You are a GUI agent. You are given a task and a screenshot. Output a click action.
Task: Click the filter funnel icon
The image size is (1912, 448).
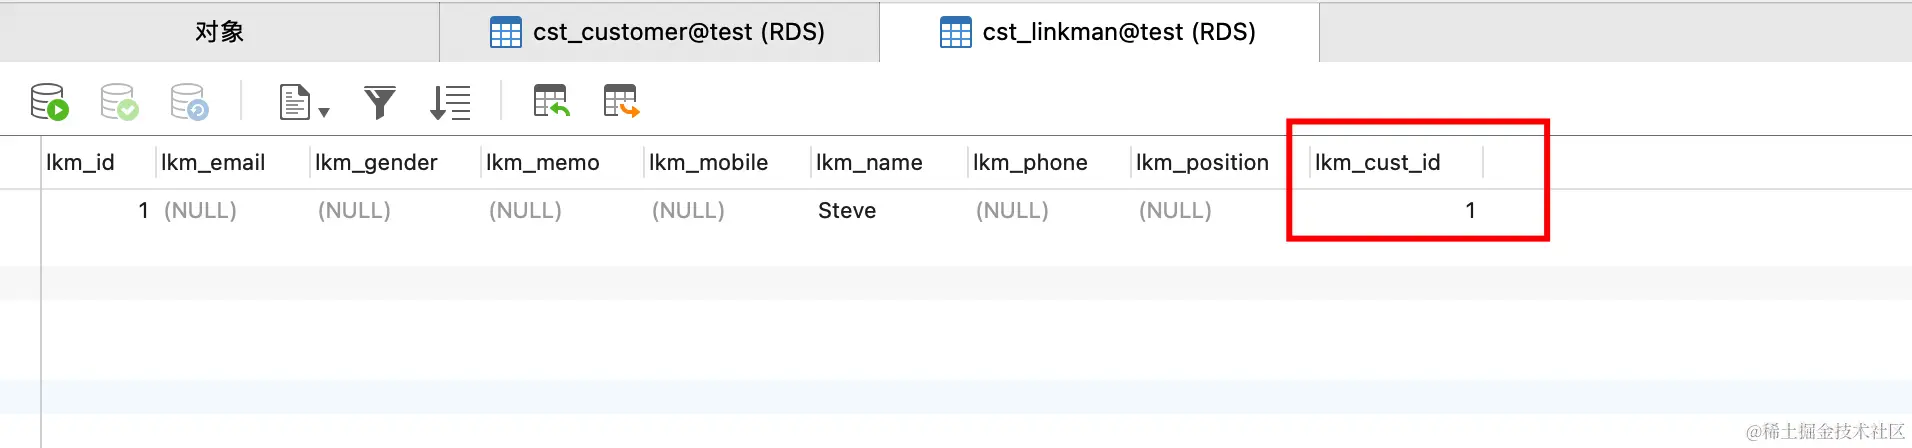click(x=380, y=102)
